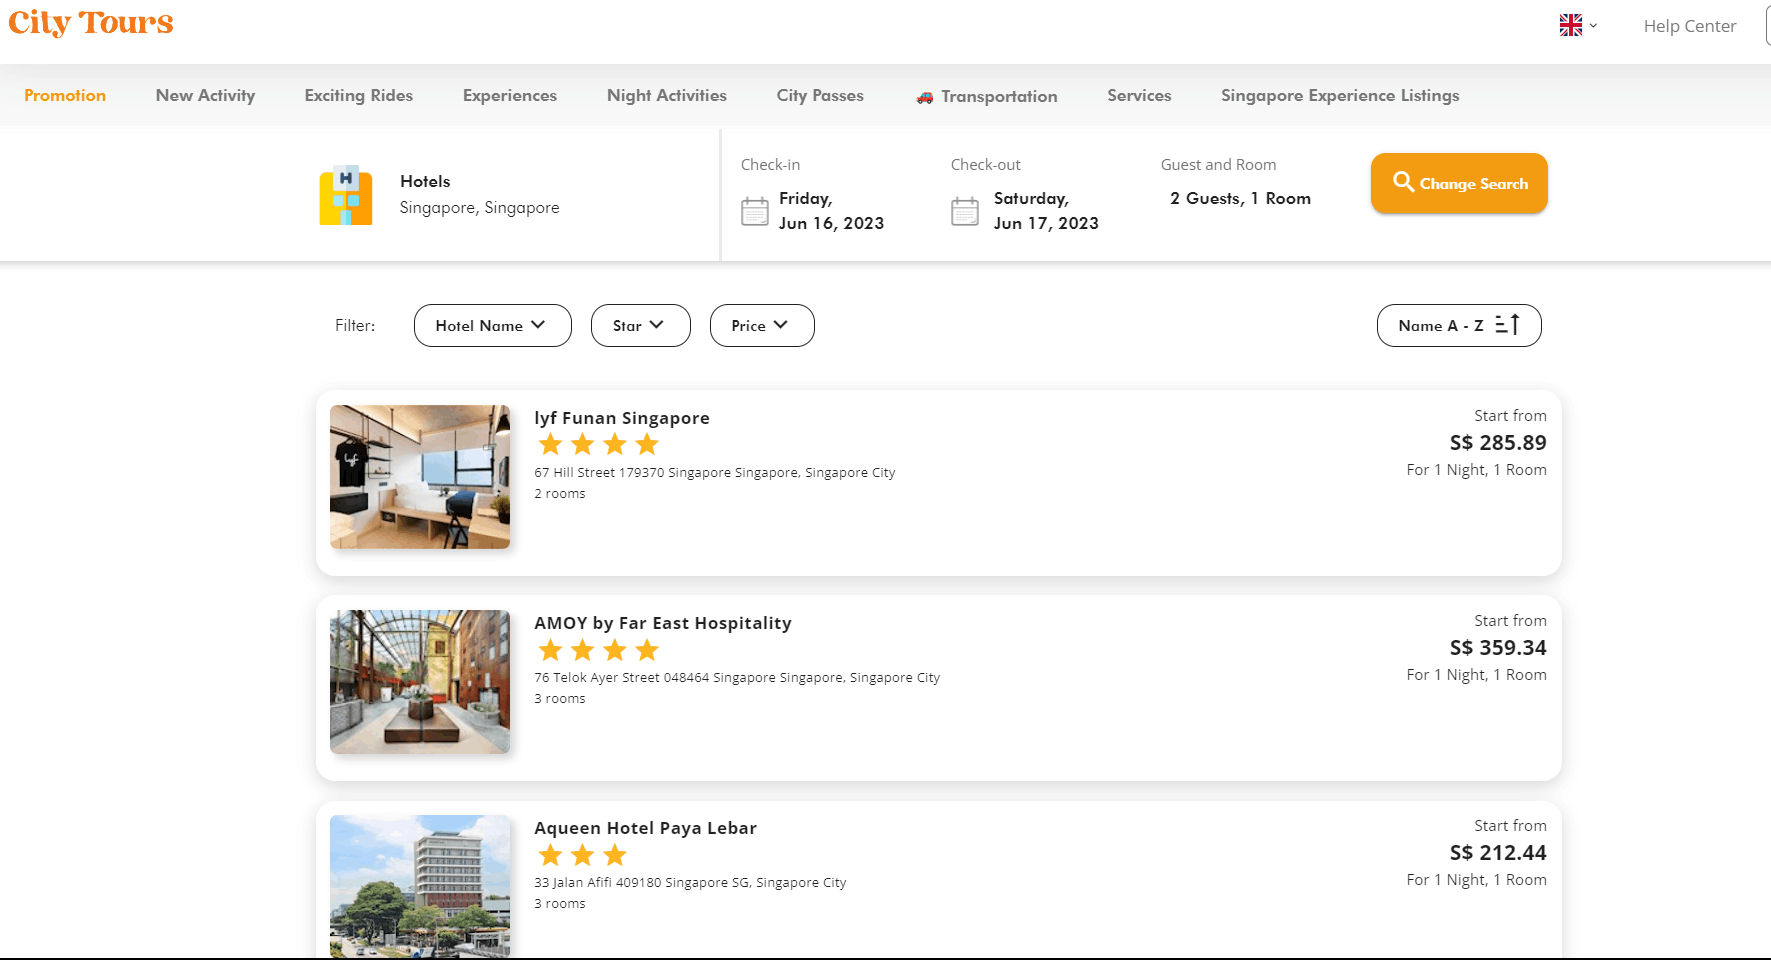Open the Price filter dropdown
Image resolution: width=1771 pixels, height=960 pixels.
pyautogui.click(x=762, y=325)
